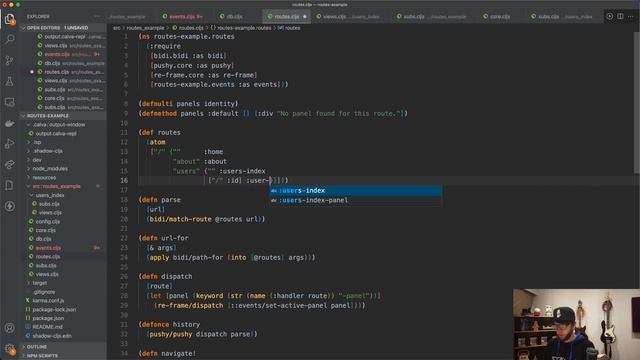Open editor More Actions ellipsis
The width and height of the screenshot is (640, 360).
tap(631, 16)
